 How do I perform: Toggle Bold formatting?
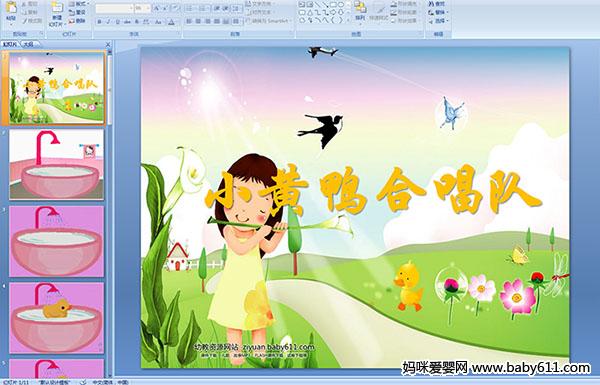tap(99, 22)
